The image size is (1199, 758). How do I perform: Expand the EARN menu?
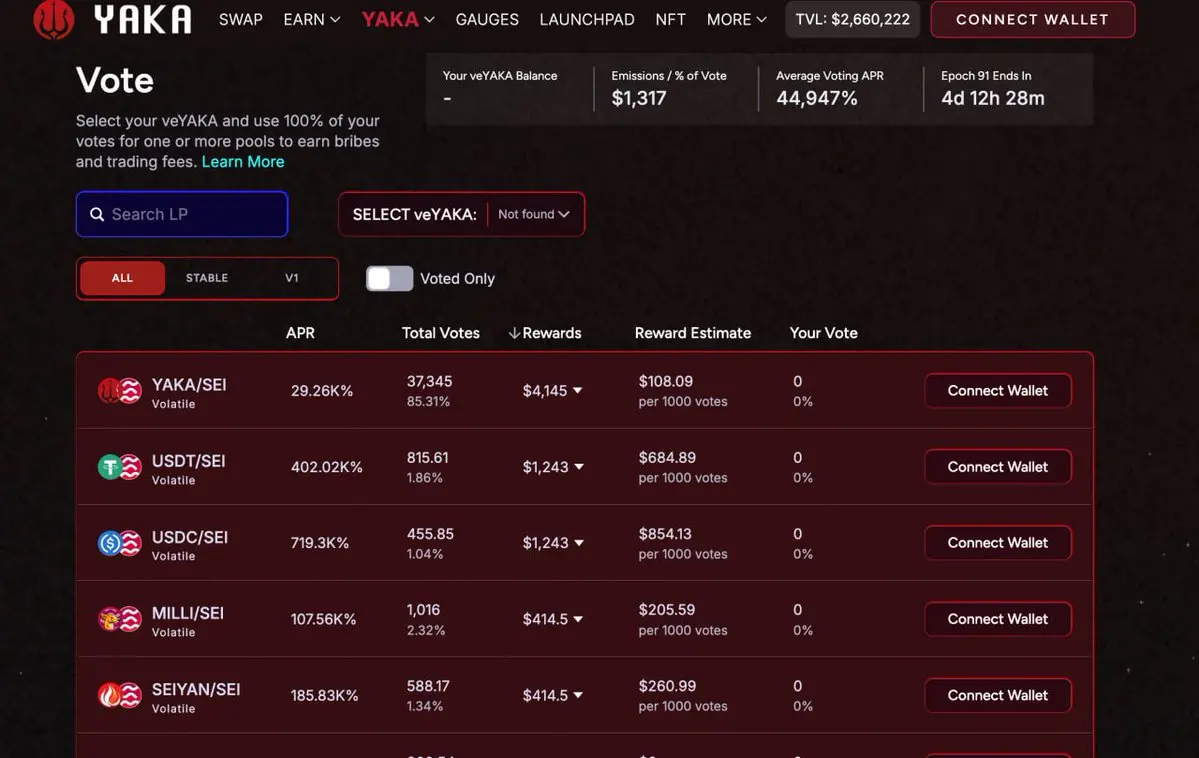311,19
